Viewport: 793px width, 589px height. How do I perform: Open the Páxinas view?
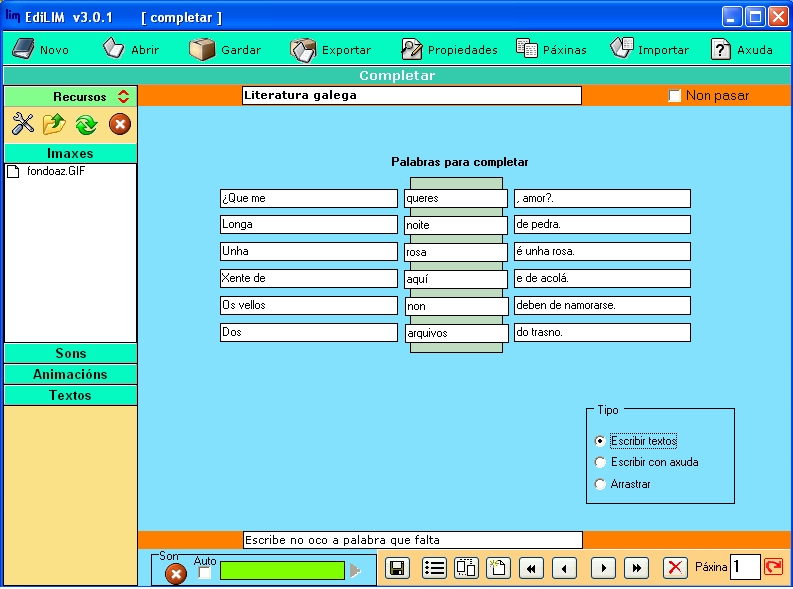551,49
